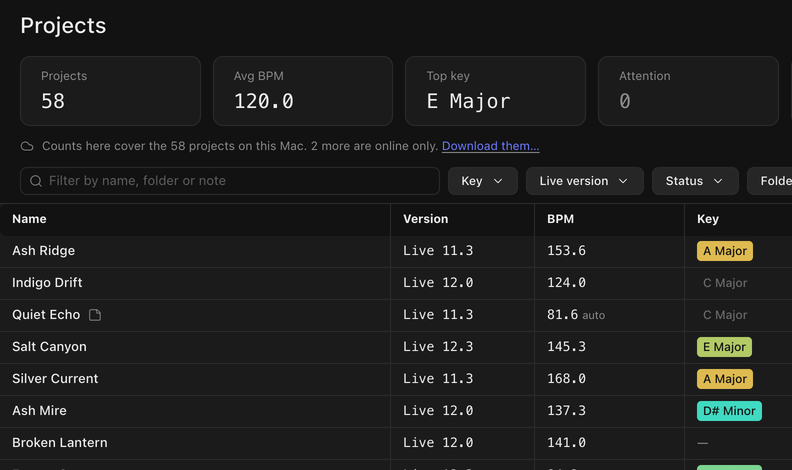Click the C Major key in Quiet Echo row
This screenshot has height=470, width=792.
click(725, 315)
